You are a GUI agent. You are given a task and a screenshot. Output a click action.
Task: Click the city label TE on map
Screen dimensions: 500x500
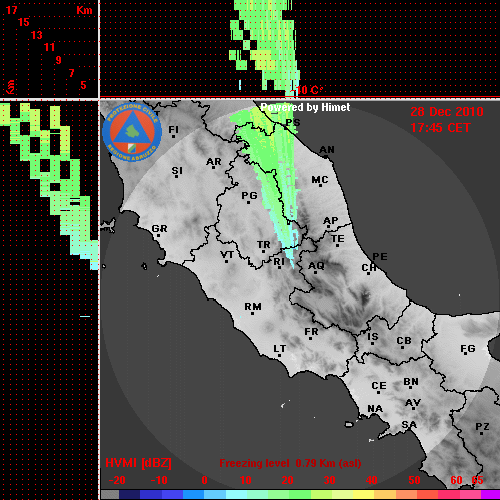point(337,239)
